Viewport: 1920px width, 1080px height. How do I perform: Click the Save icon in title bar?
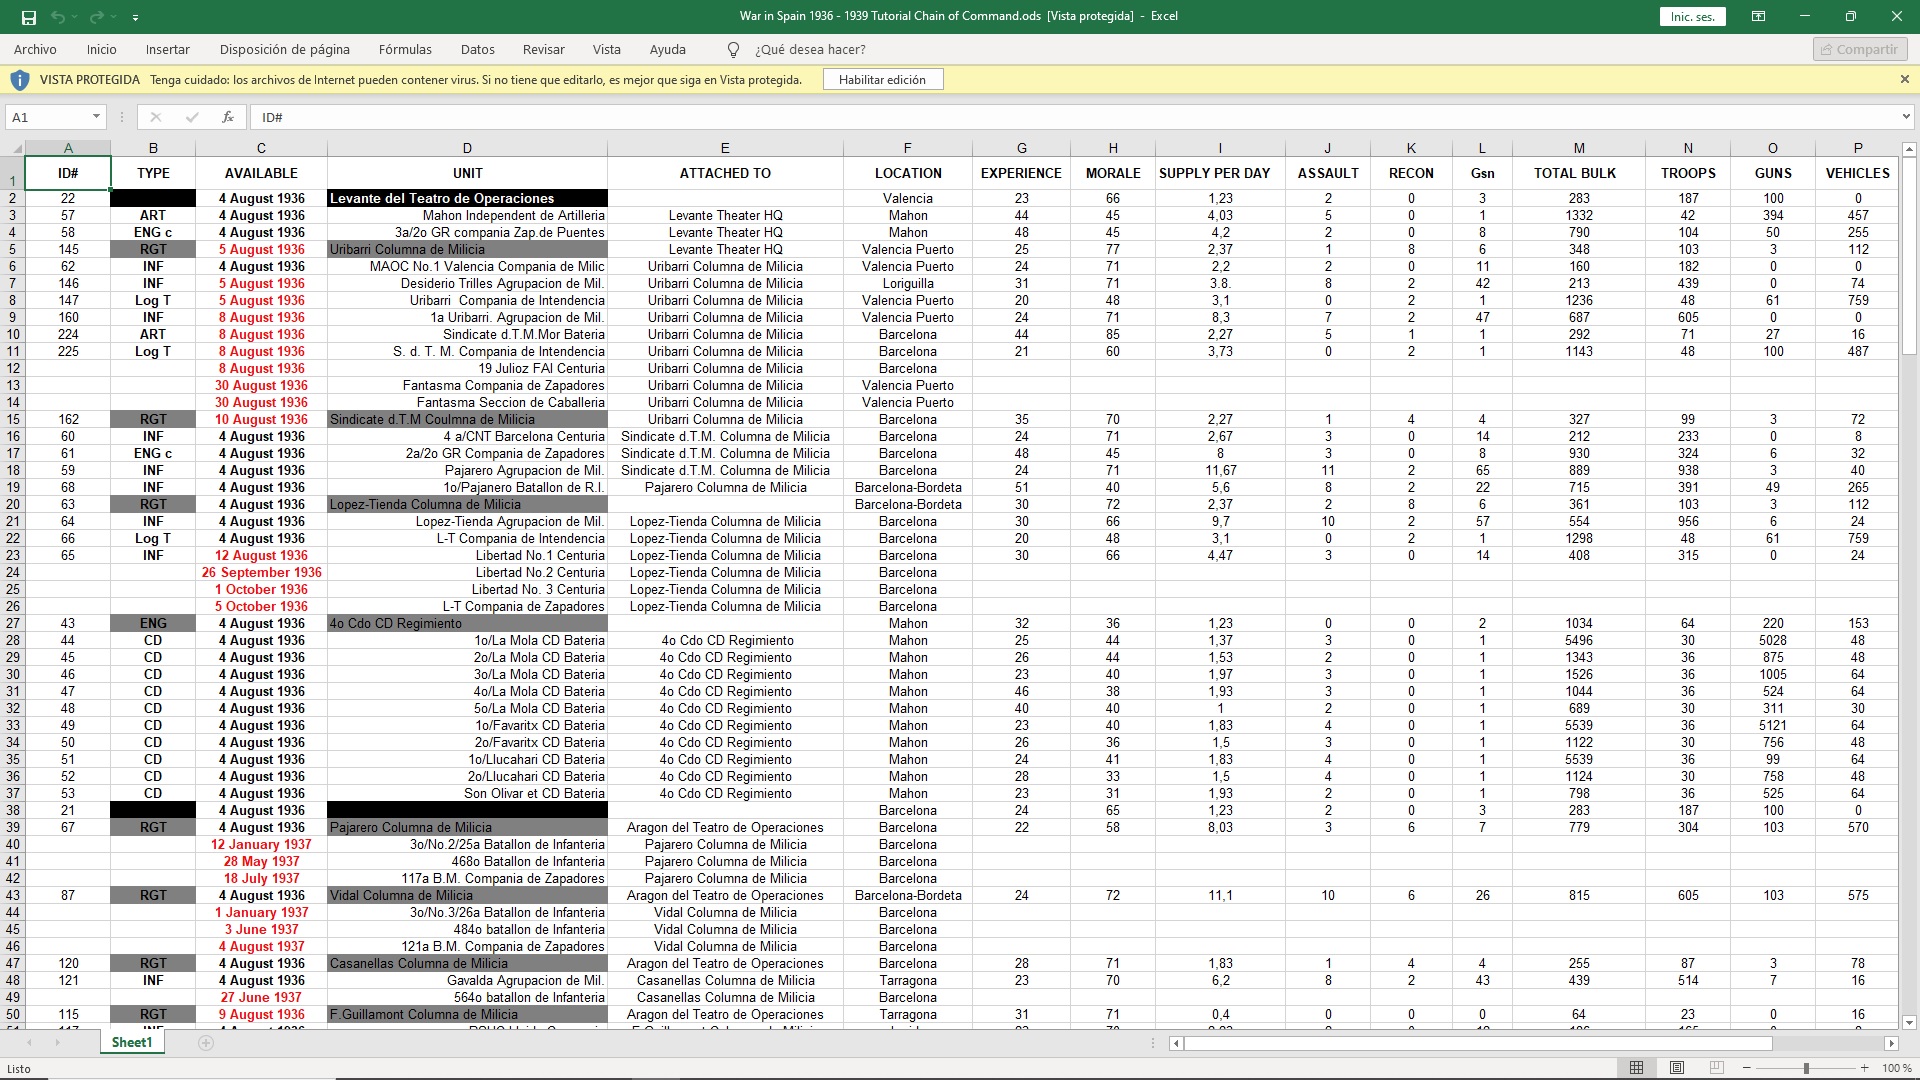[29, 17]
